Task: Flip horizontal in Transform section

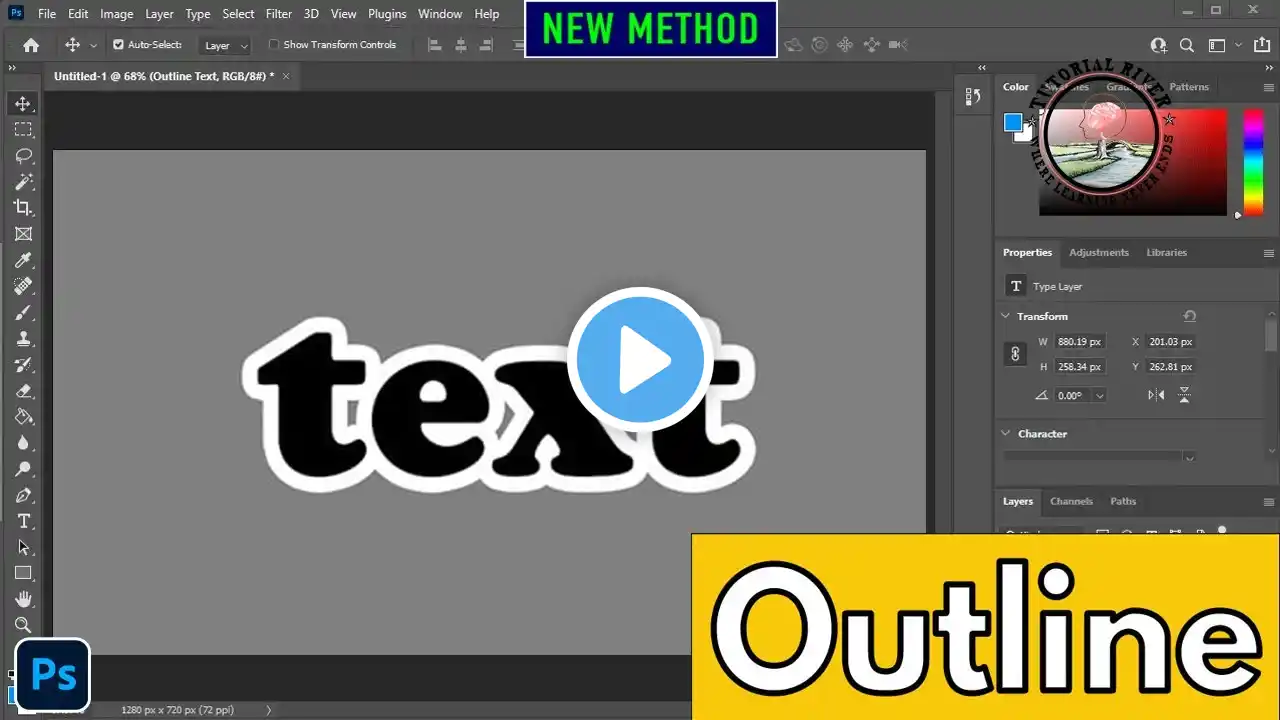Action: coord(1156,395)
